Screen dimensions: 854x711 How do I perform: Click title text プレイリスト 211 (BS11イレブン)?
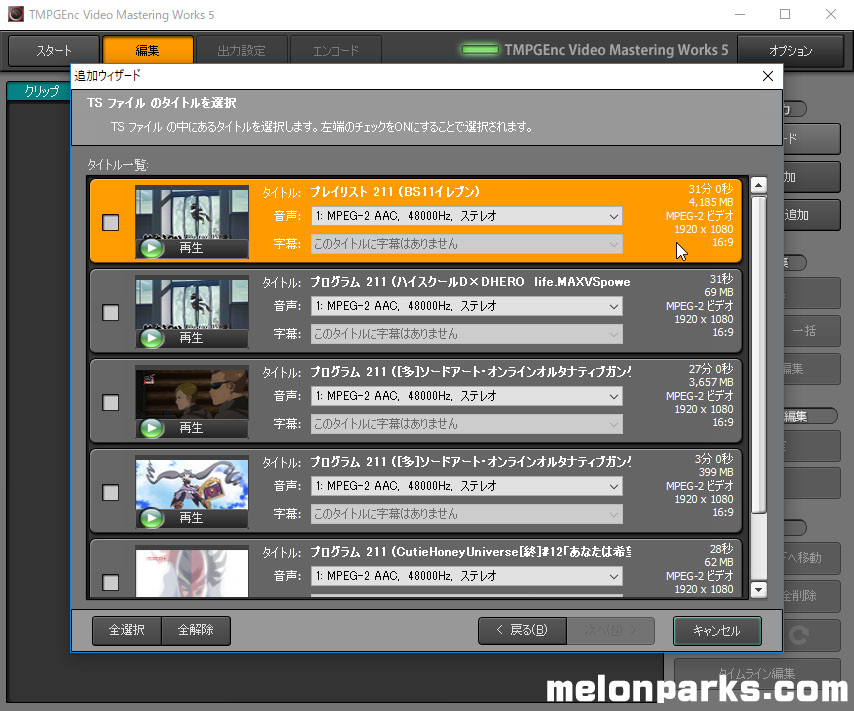pyautogui.click(x=395, y=192)
